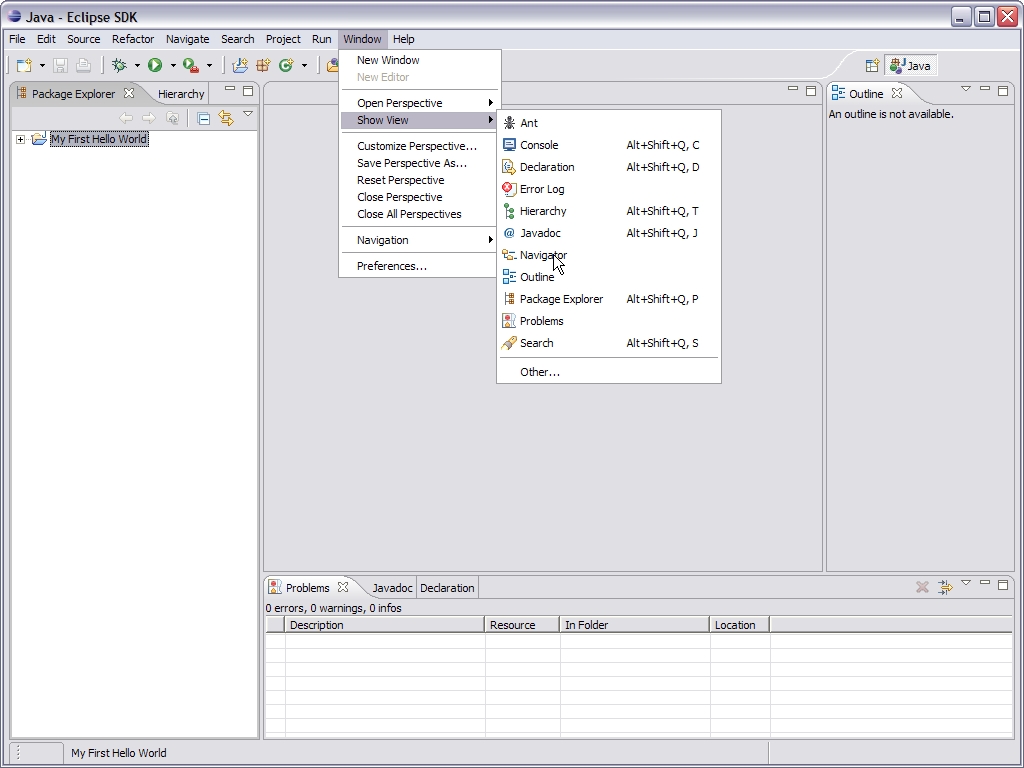Open the Debug dropdown arrow

coord(137,65)
